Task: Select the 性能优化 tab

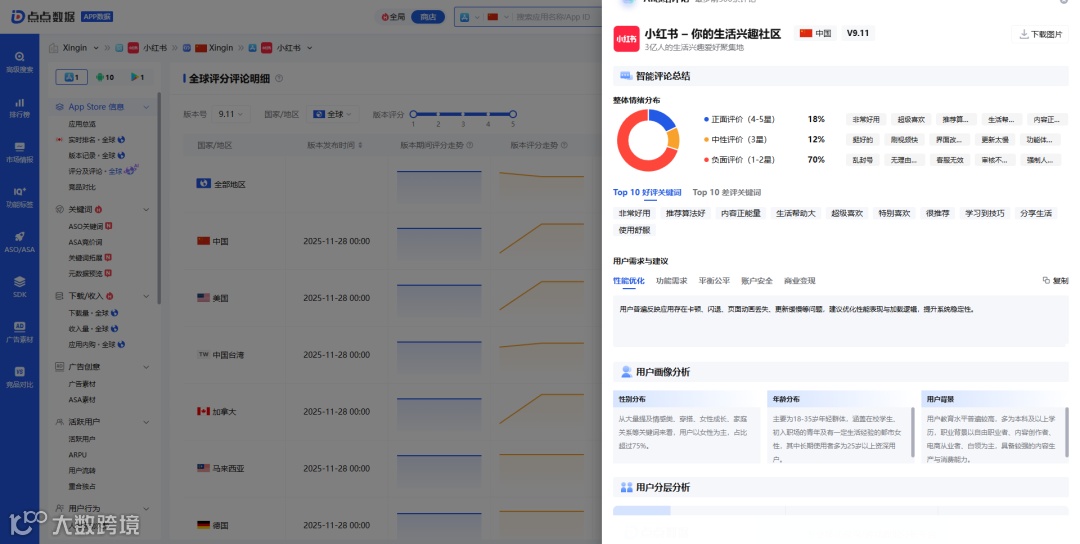Action: coord(628,280)
